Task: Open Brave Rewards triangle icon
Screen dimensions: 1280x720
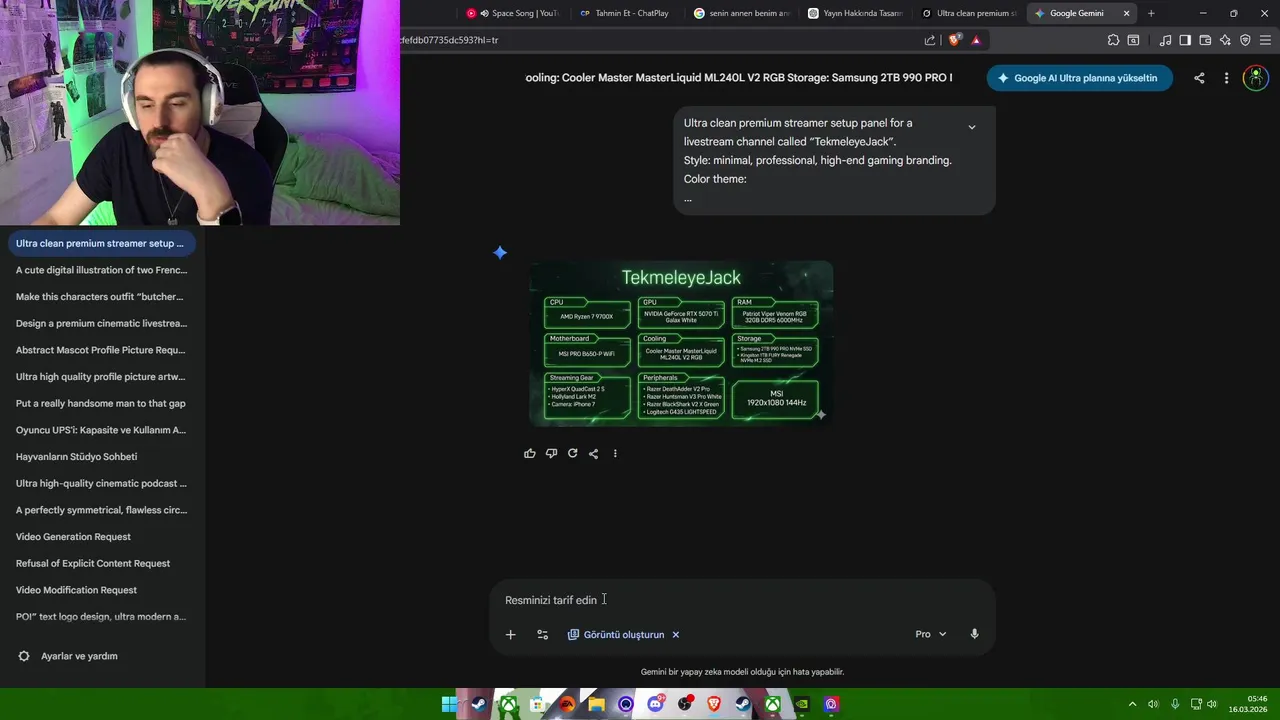Action: (976, 40)
